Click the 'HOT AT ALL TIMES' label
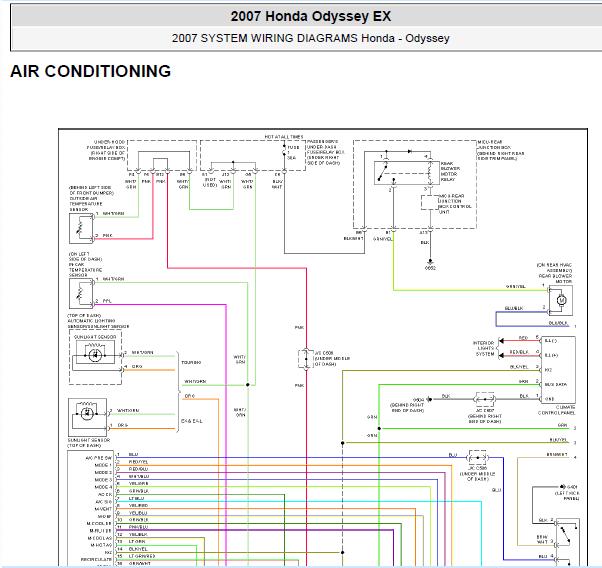 point(284,137)
